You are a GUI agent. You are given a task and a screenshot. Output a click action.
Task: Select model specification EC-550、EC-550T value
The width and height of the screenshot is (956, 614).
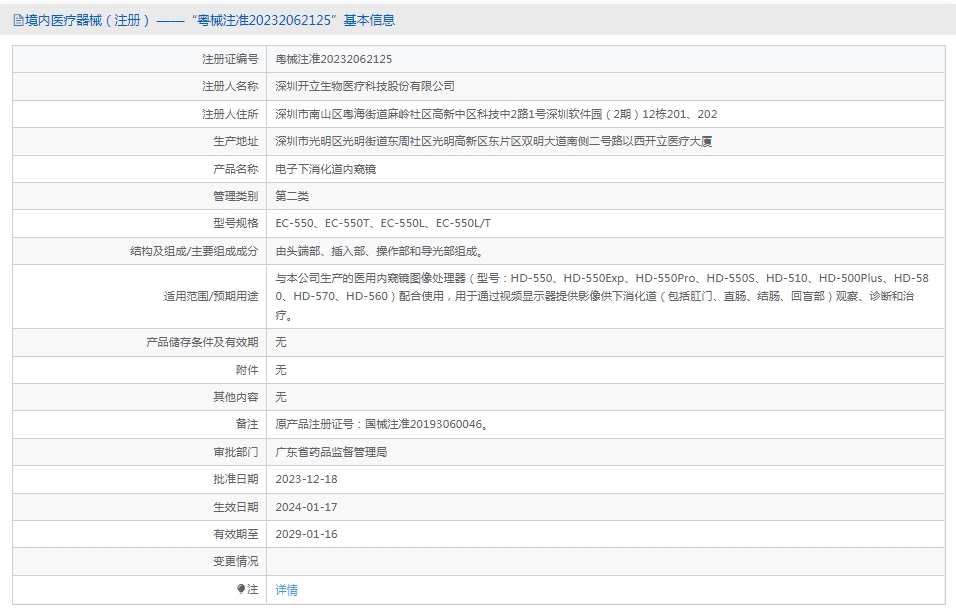(383, 223)
